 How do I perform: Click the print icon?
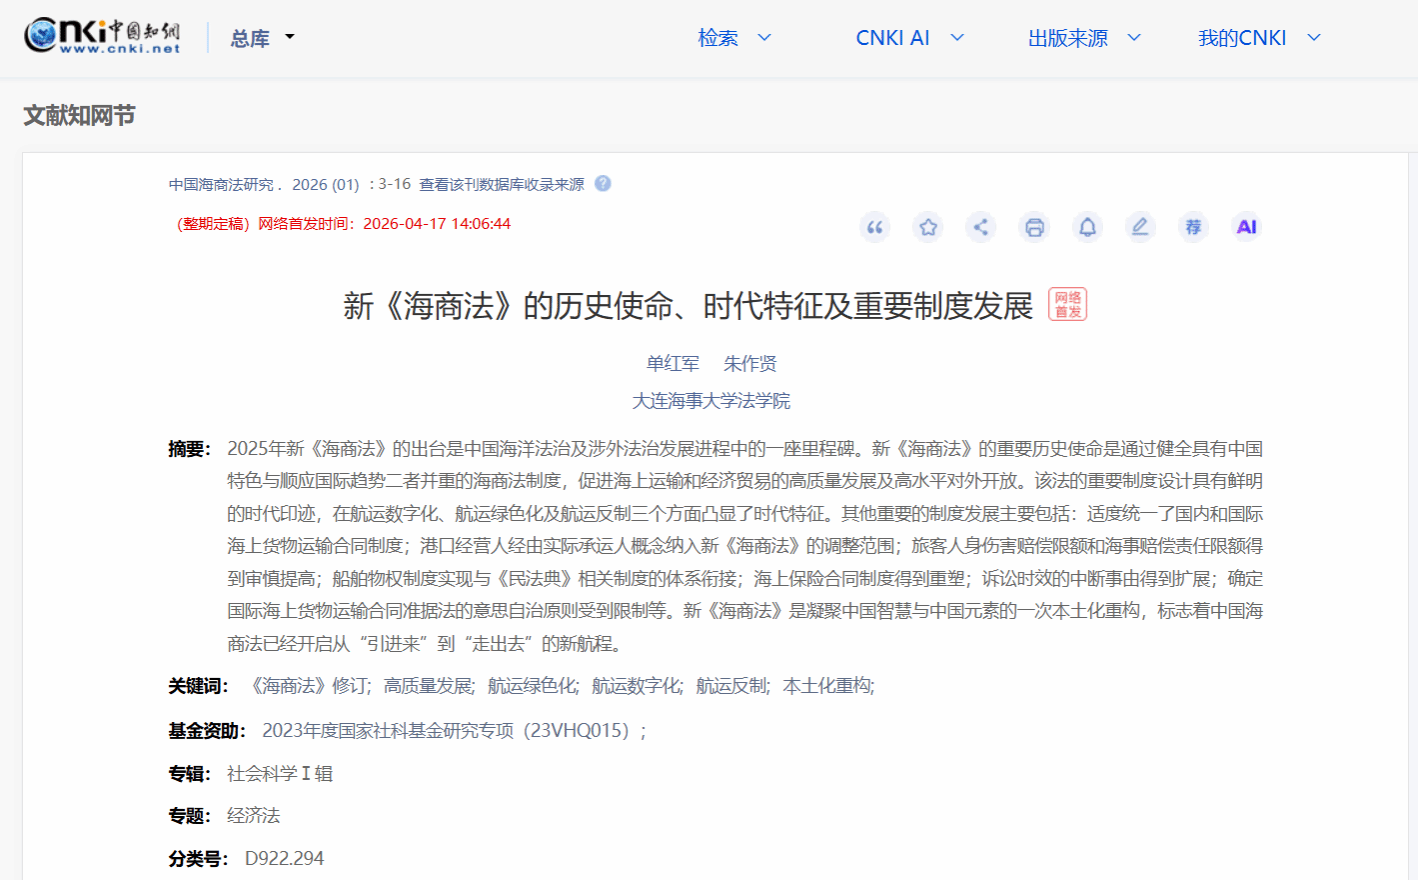pos(1034,227)
